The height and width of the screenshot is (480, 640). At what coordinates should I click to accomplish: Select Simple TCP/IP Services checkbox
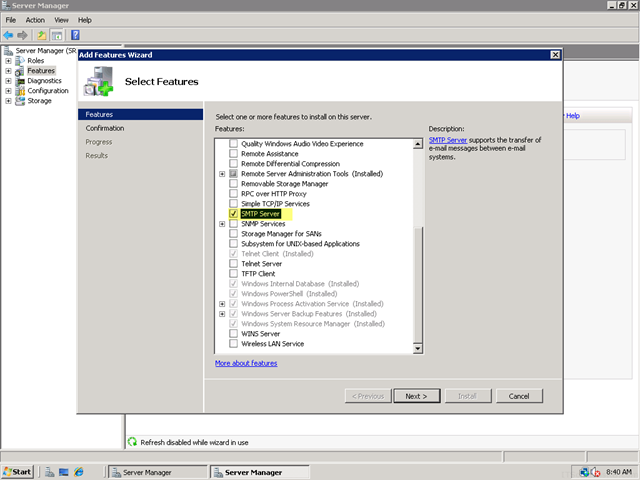(233, 204)
